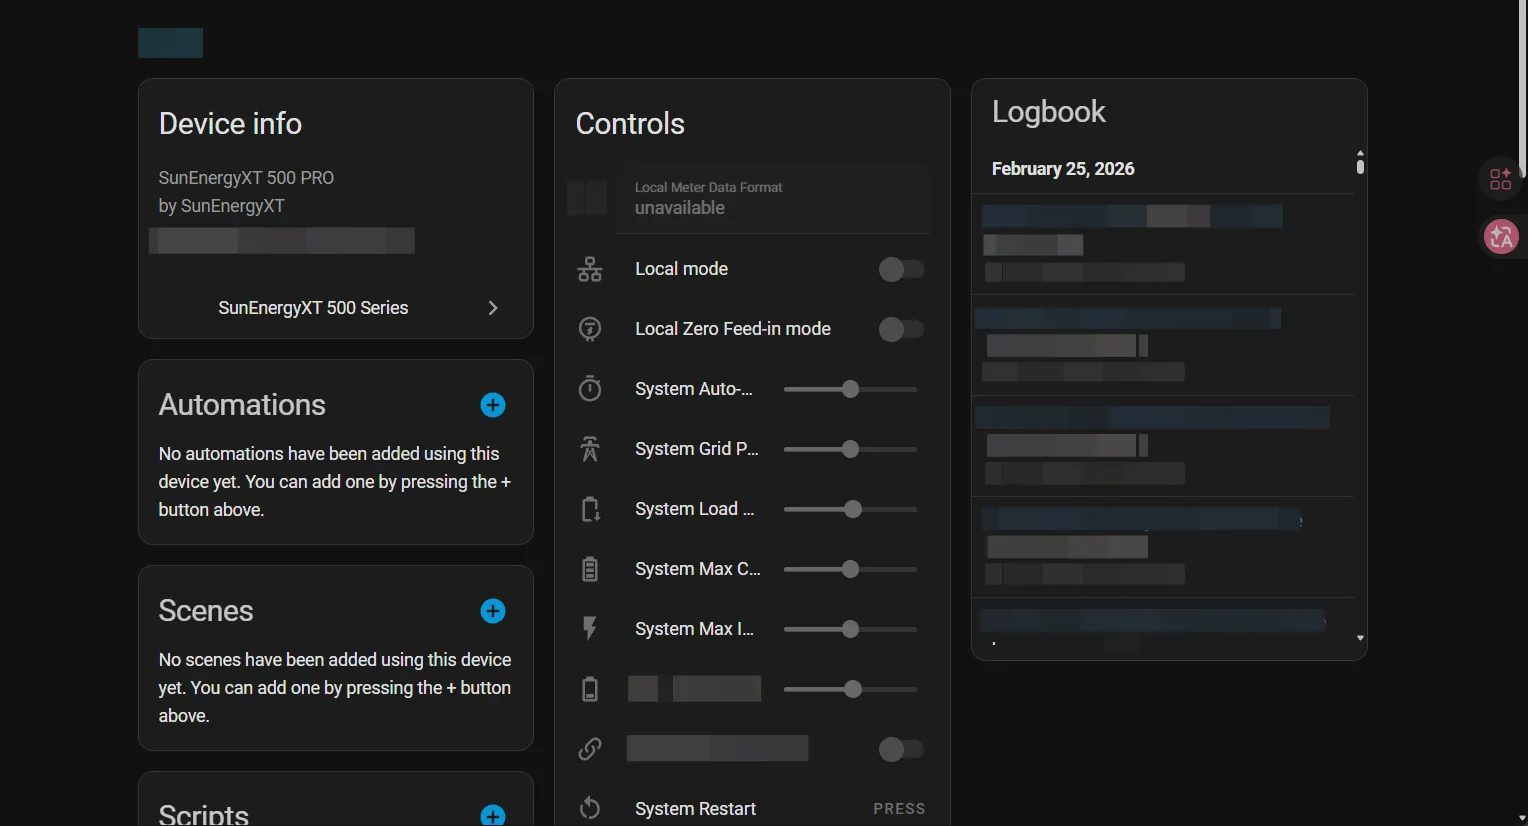This screenshot has width=1528, height=826.
Task: Add a new automation with plus button
Action: (x=493, y=405)
